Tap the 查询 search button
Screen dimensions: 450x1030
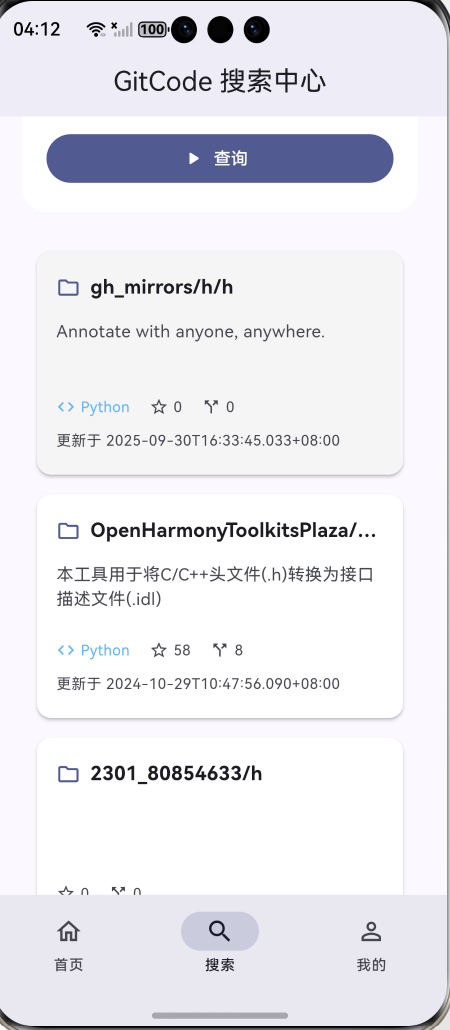click(219, 158)
